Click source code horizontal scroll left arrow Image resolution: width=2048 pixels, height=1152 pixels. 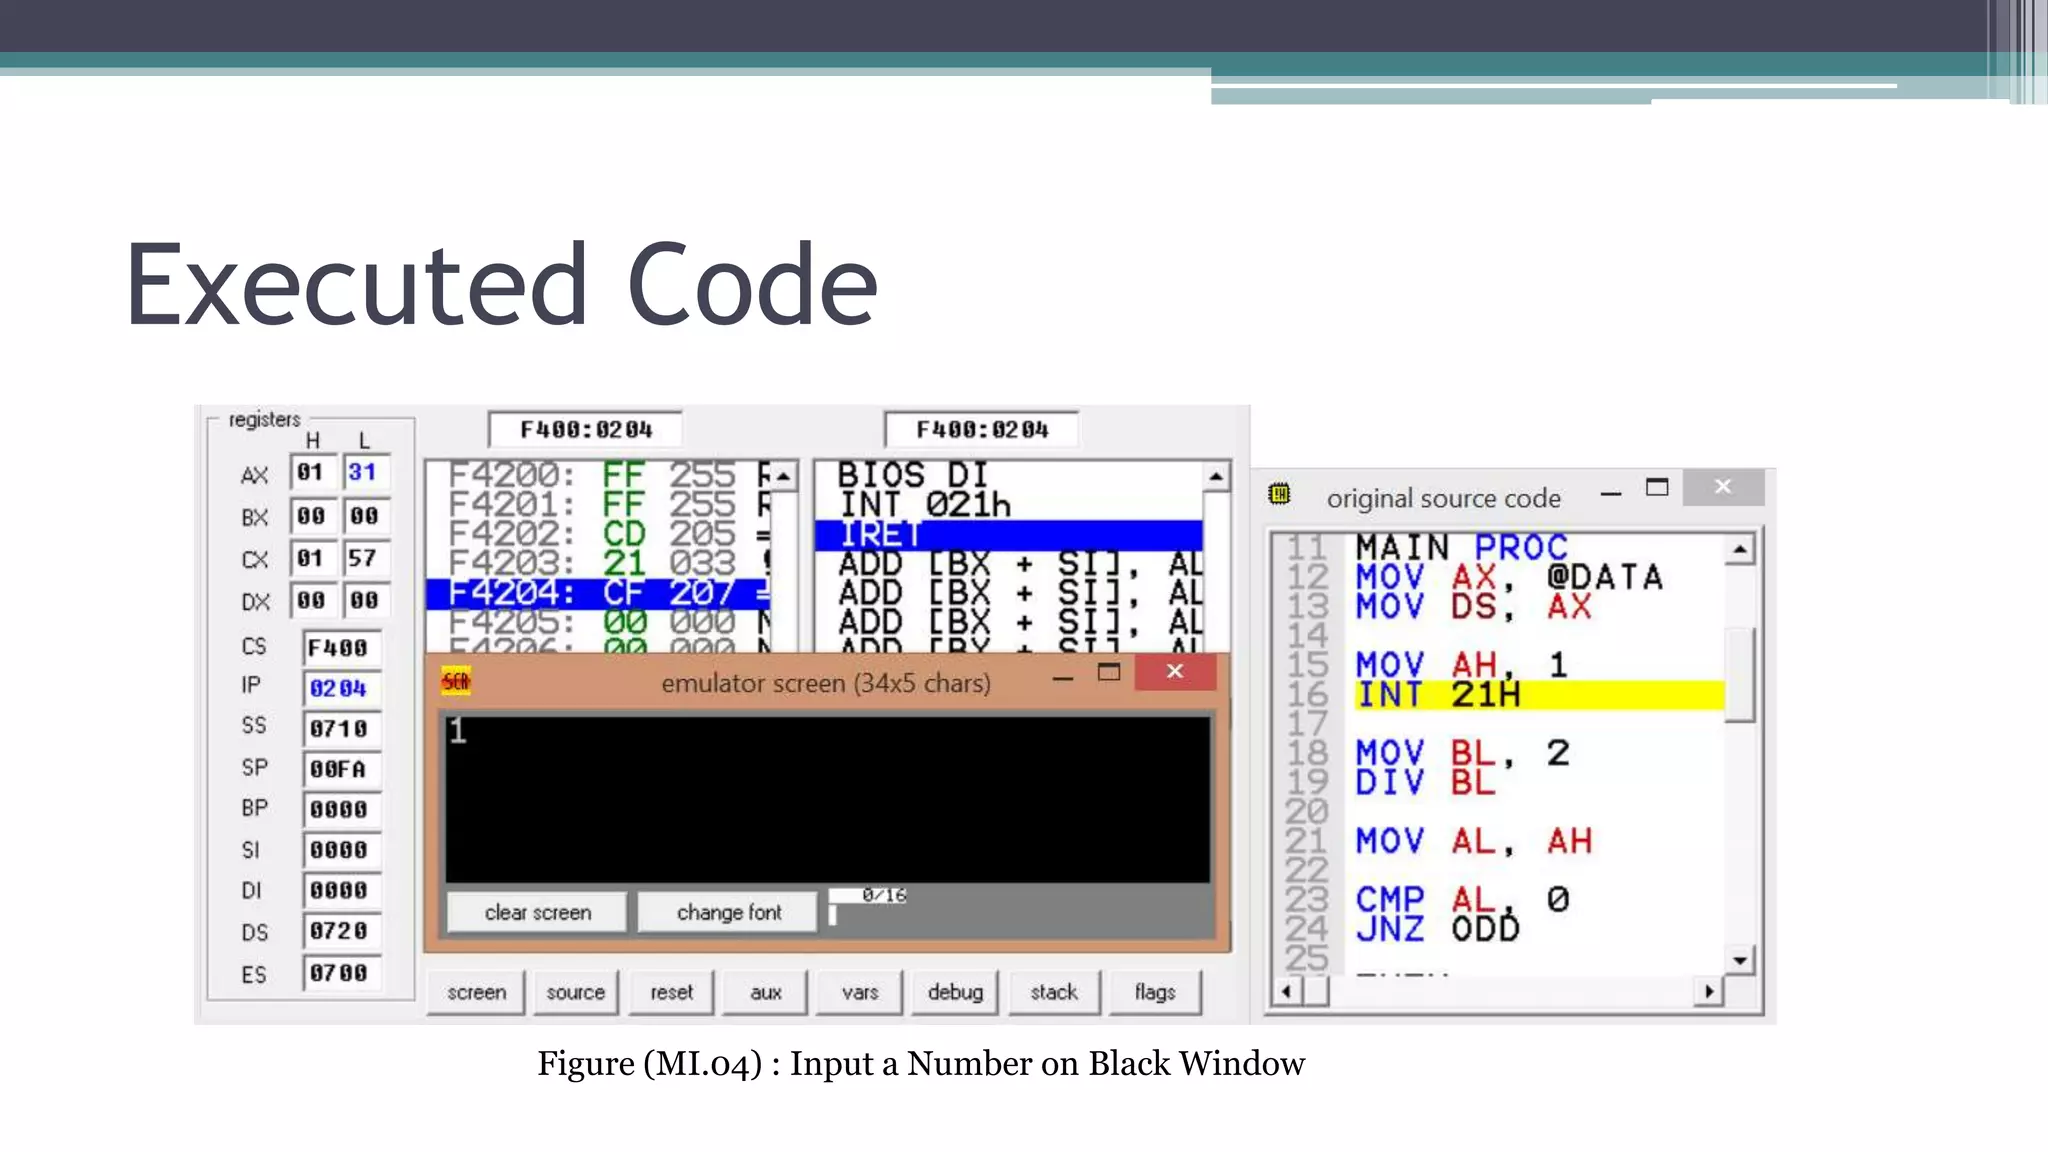point(1287,992)
